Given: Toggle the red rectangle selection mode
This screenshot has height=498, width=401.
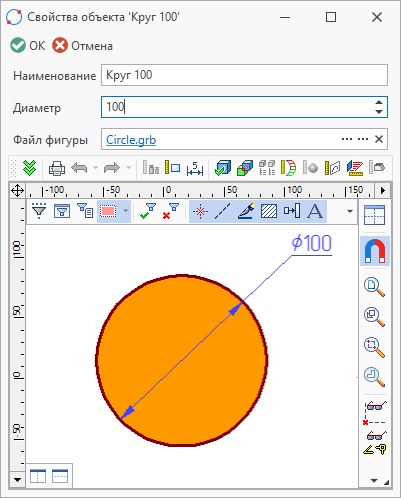Looking at the screenshot, I should click(108, 211).
